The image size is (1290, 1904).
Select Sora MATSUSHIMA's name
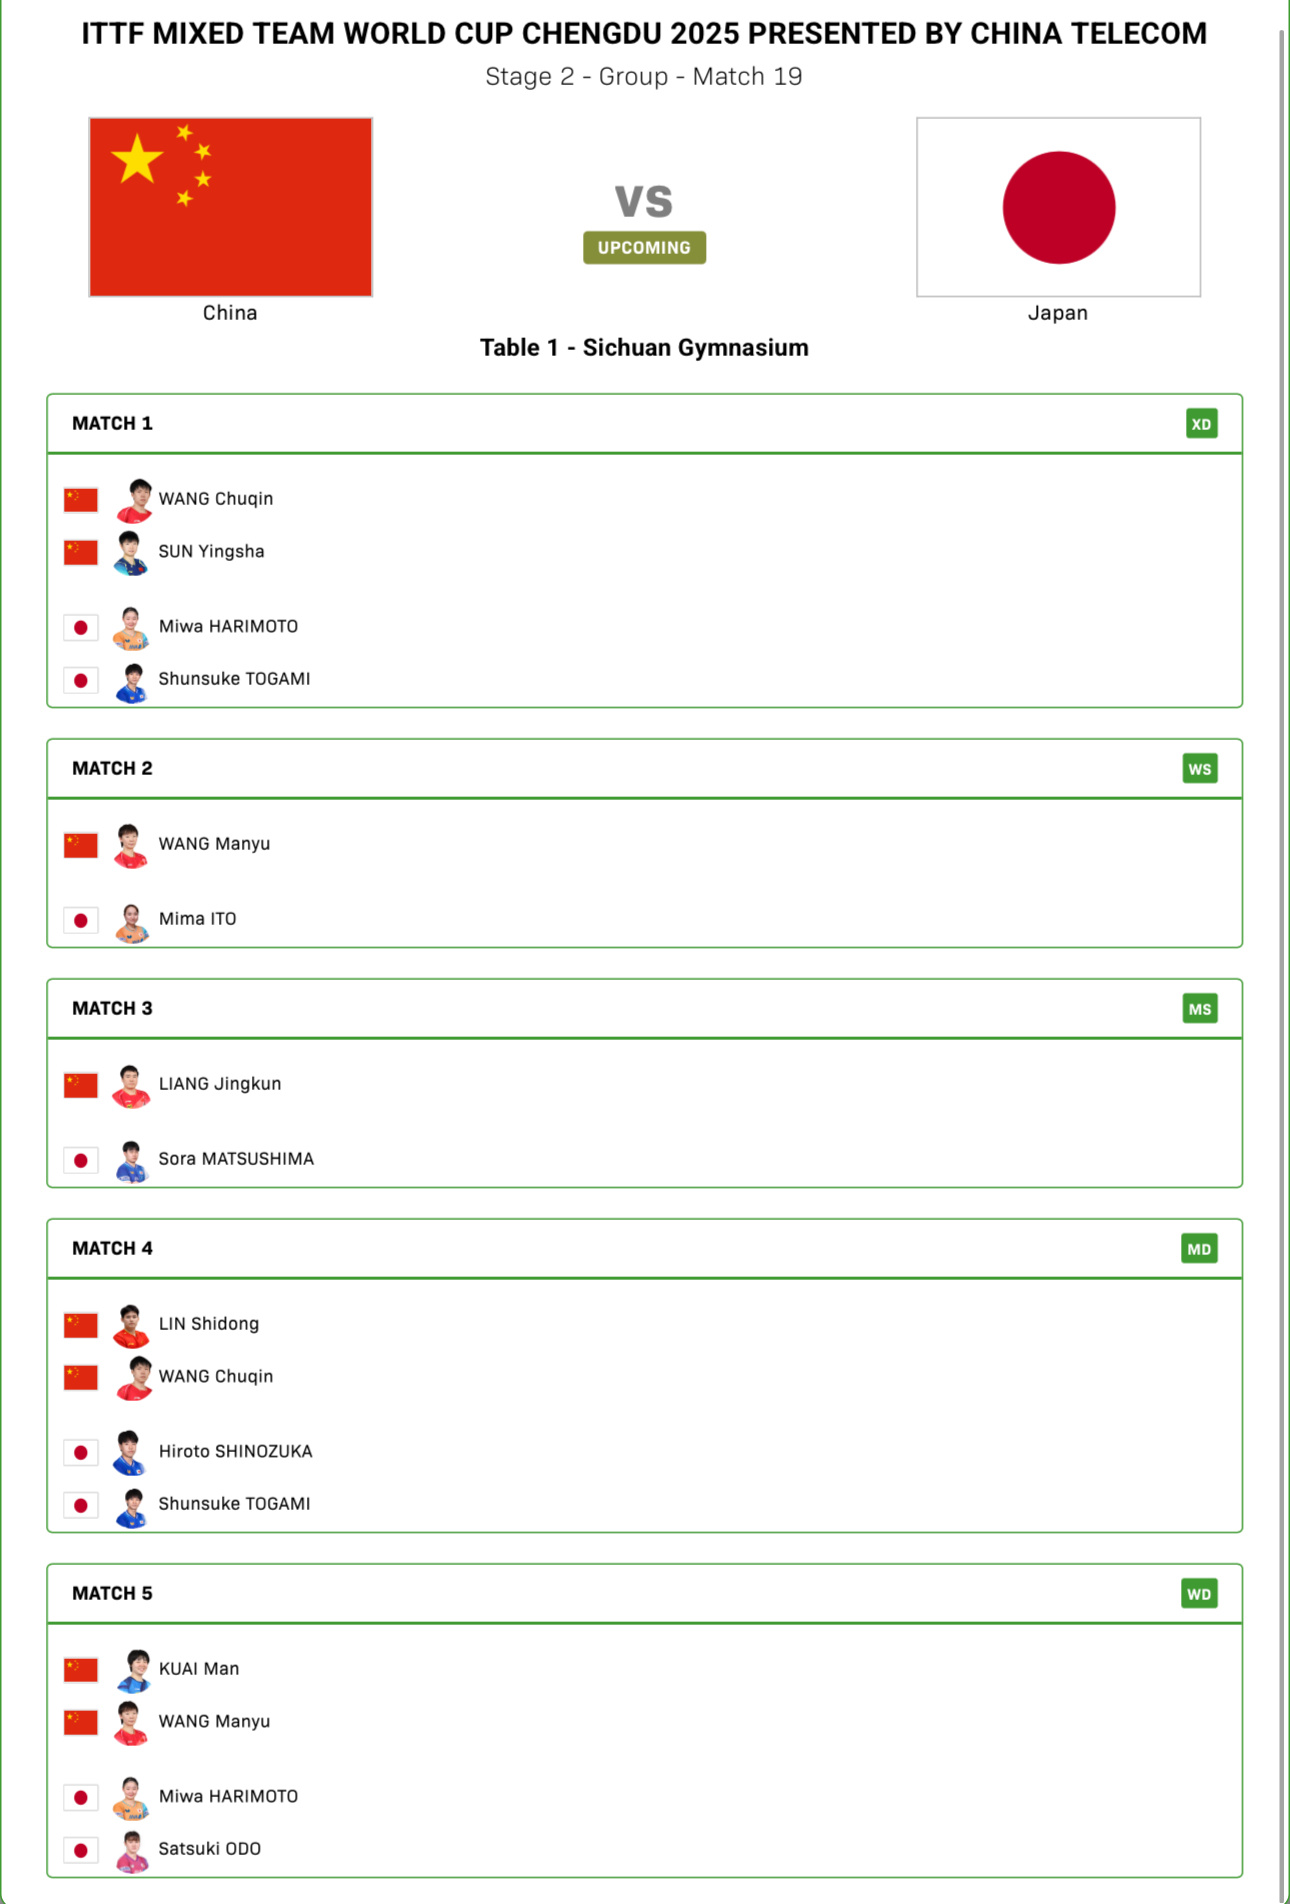click(x=236, y=1158)
